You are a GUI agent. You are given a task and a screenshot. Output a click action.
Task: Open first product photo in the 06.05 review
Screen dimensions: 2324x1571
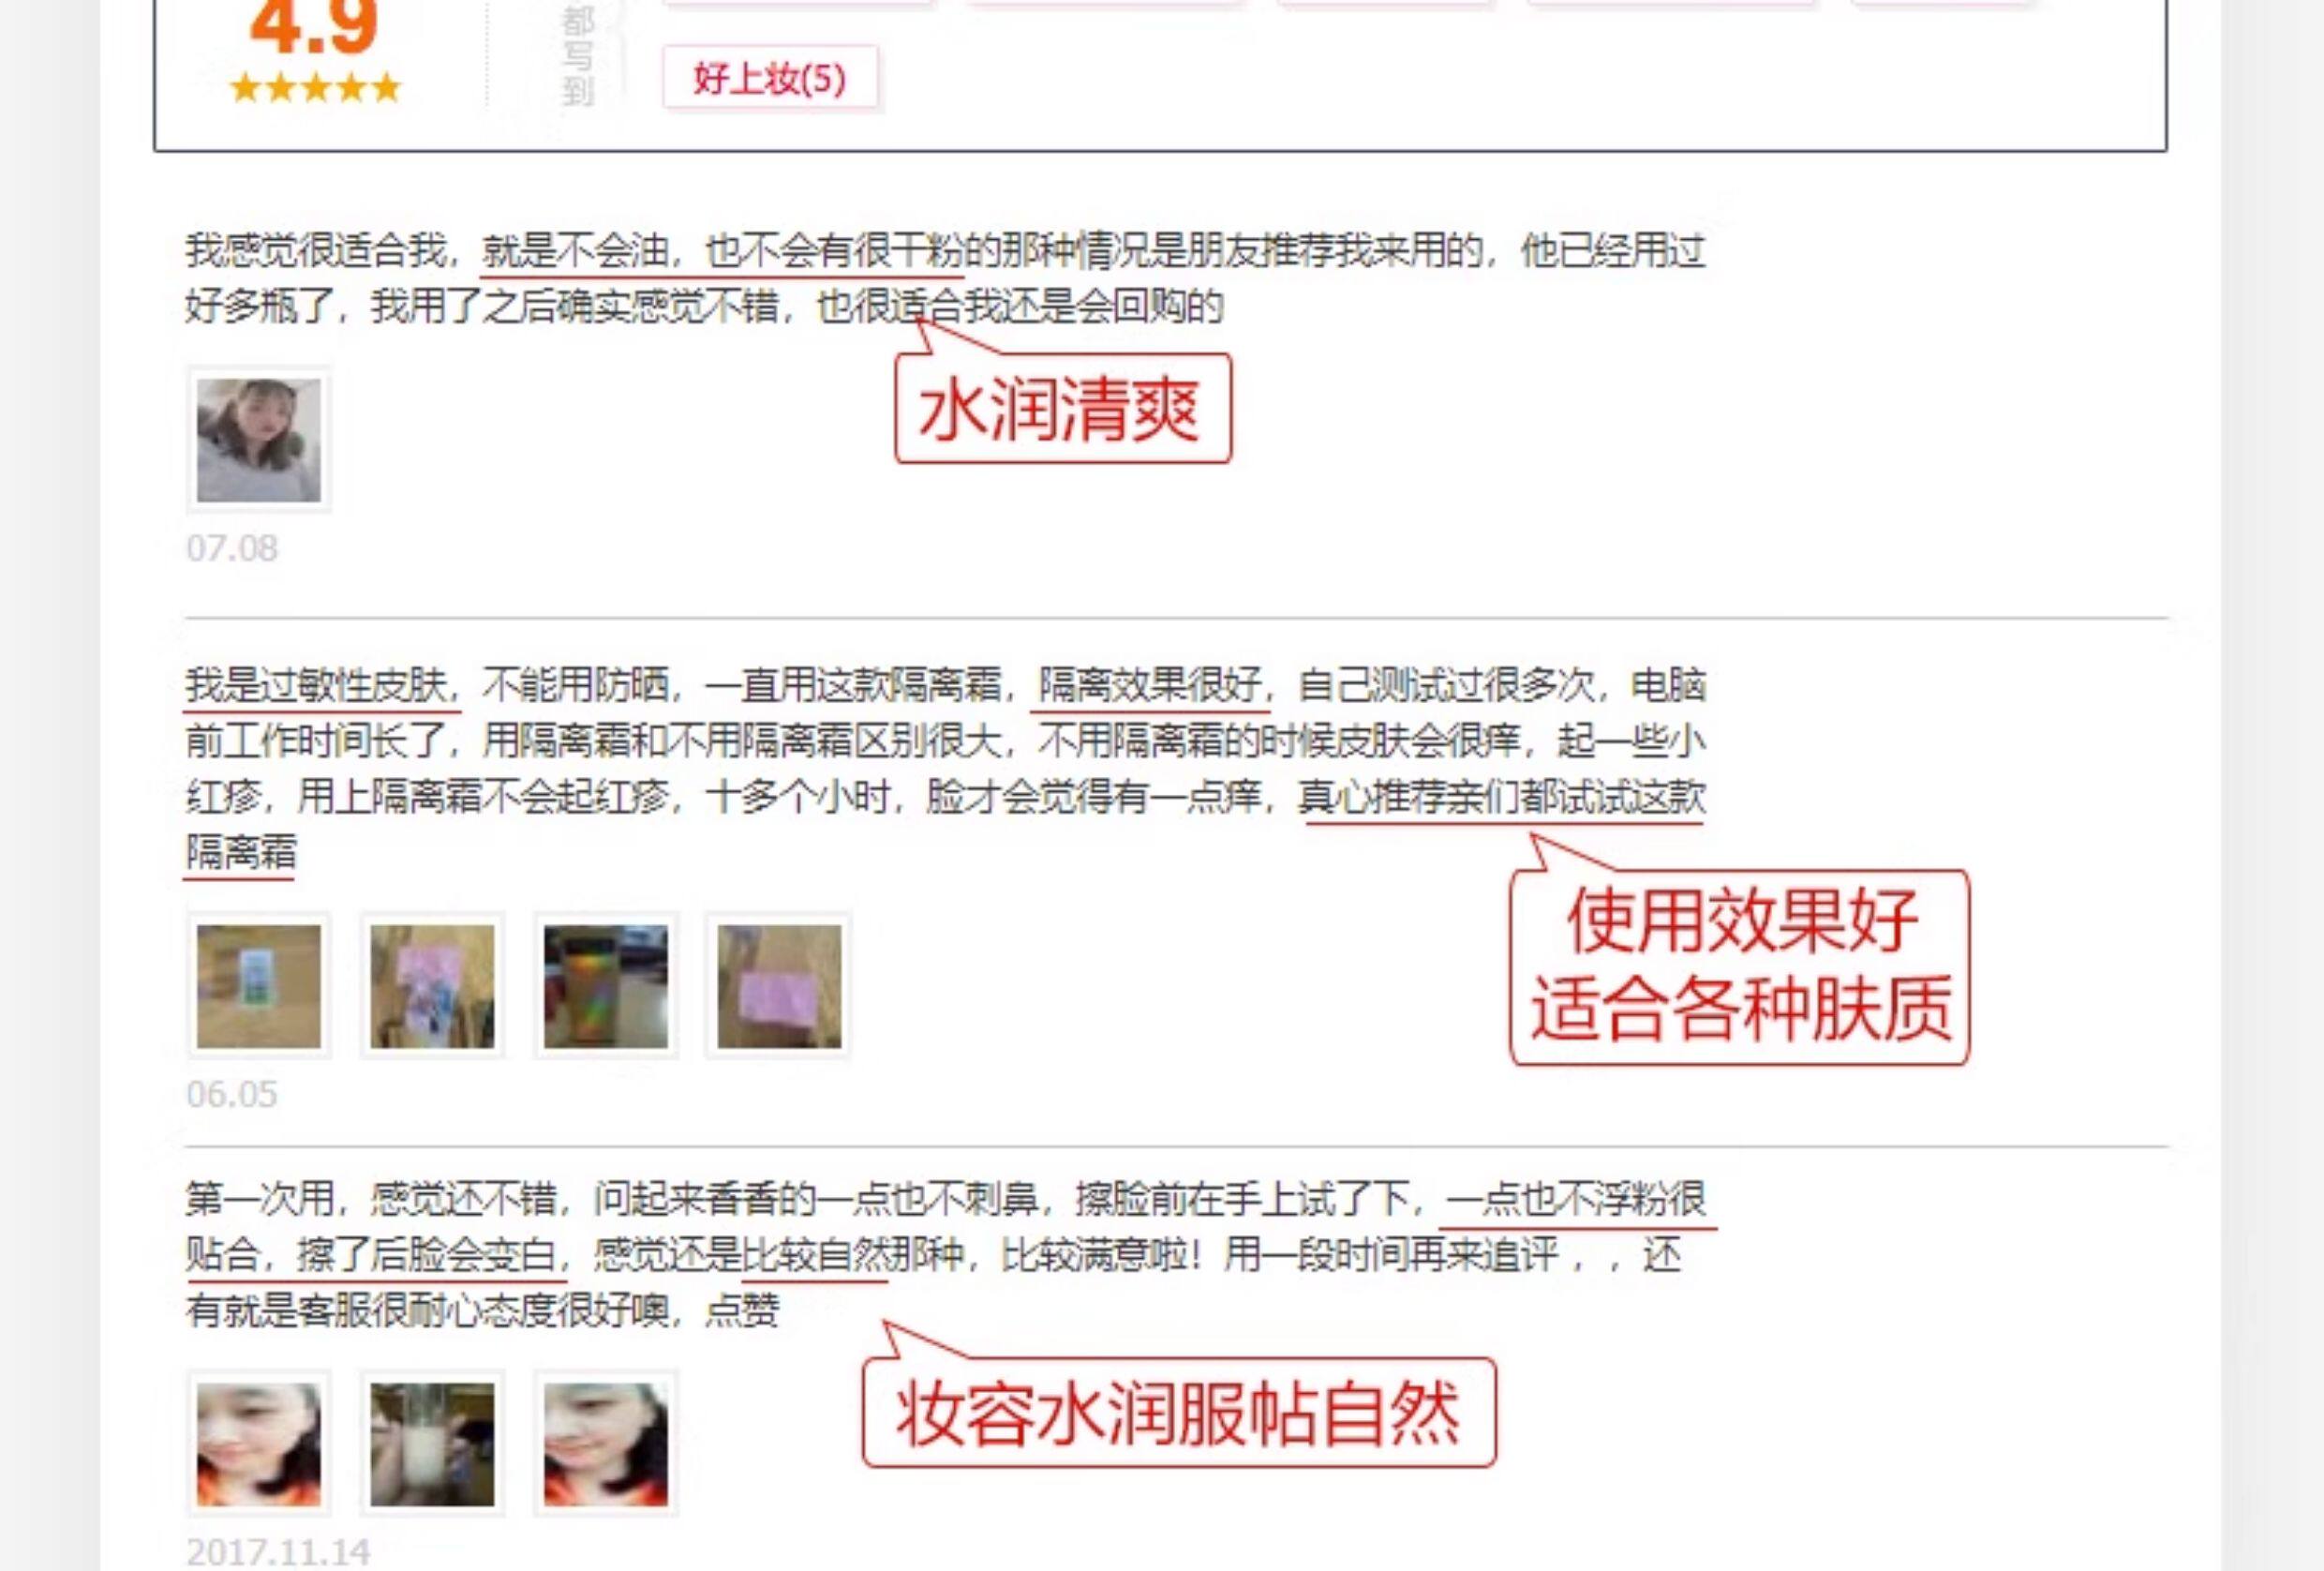click(x=259, y=986)
